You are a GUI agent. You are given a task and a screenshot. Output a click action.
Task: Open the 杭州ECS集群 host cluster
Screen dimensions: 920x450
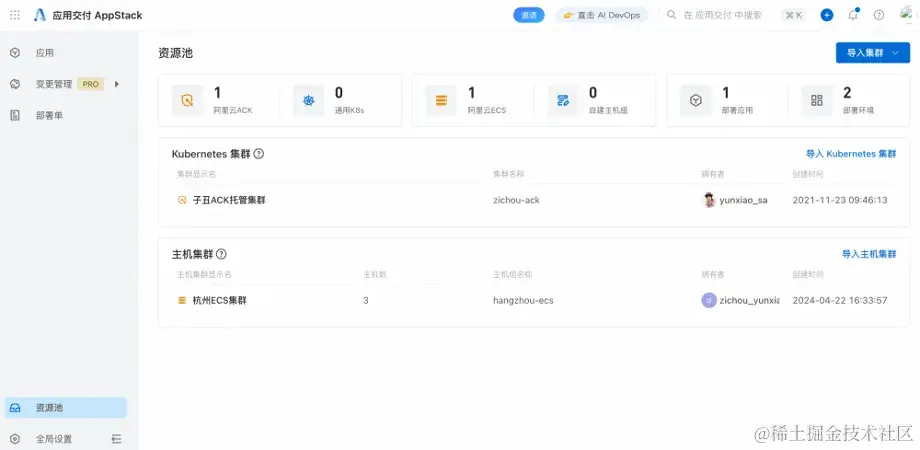coord(219,300)
